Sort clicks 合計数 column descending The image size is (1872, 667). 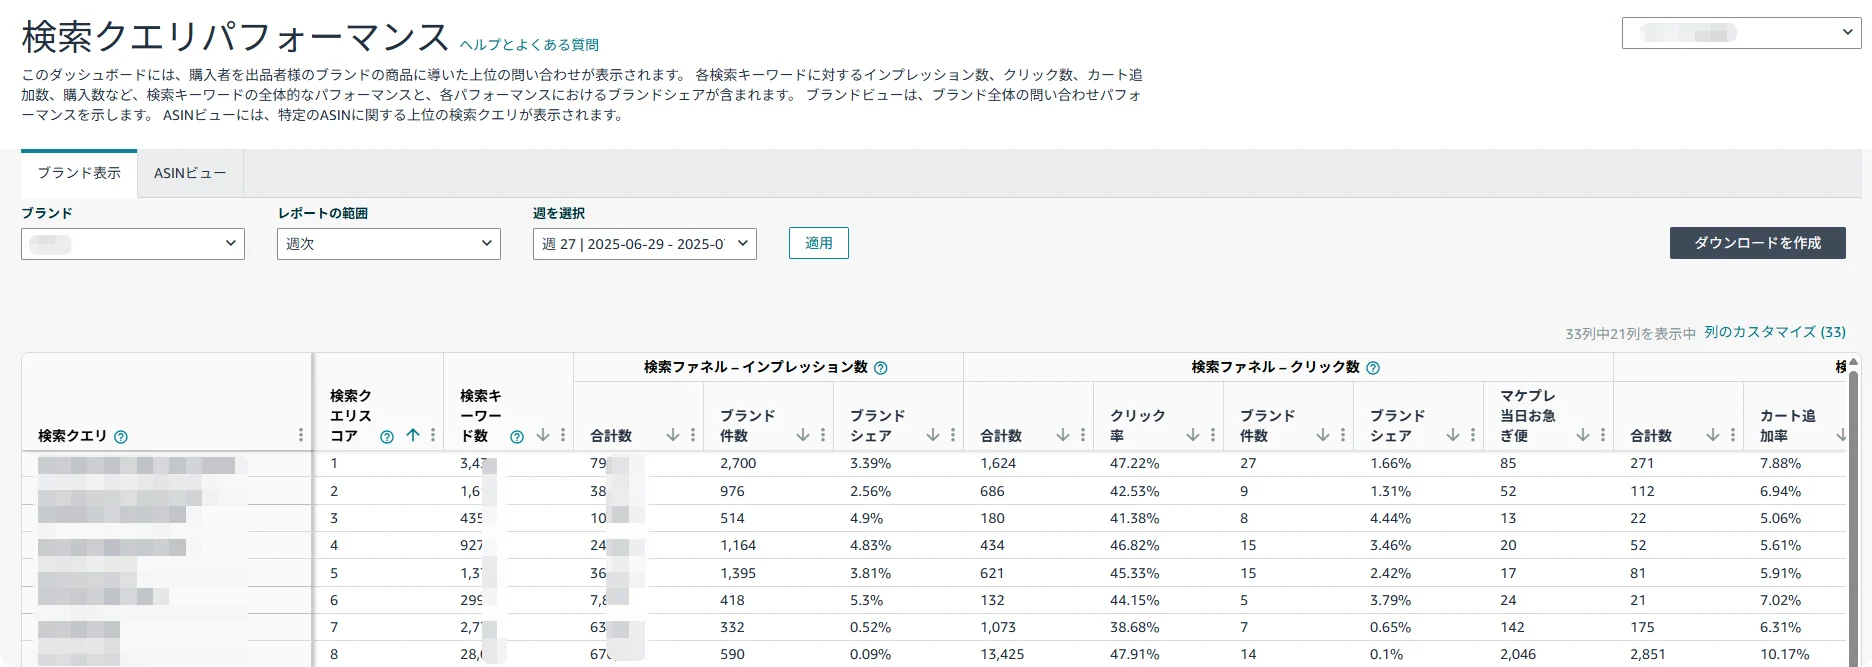pyautogui.click(x=1063, y=435)
